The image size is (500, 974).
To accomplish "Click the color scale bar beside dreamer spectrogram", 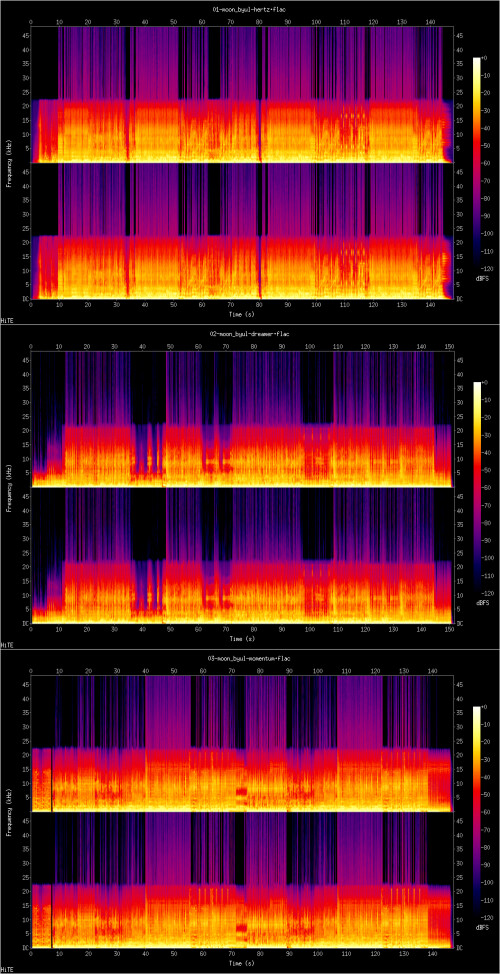I will 476,486.
